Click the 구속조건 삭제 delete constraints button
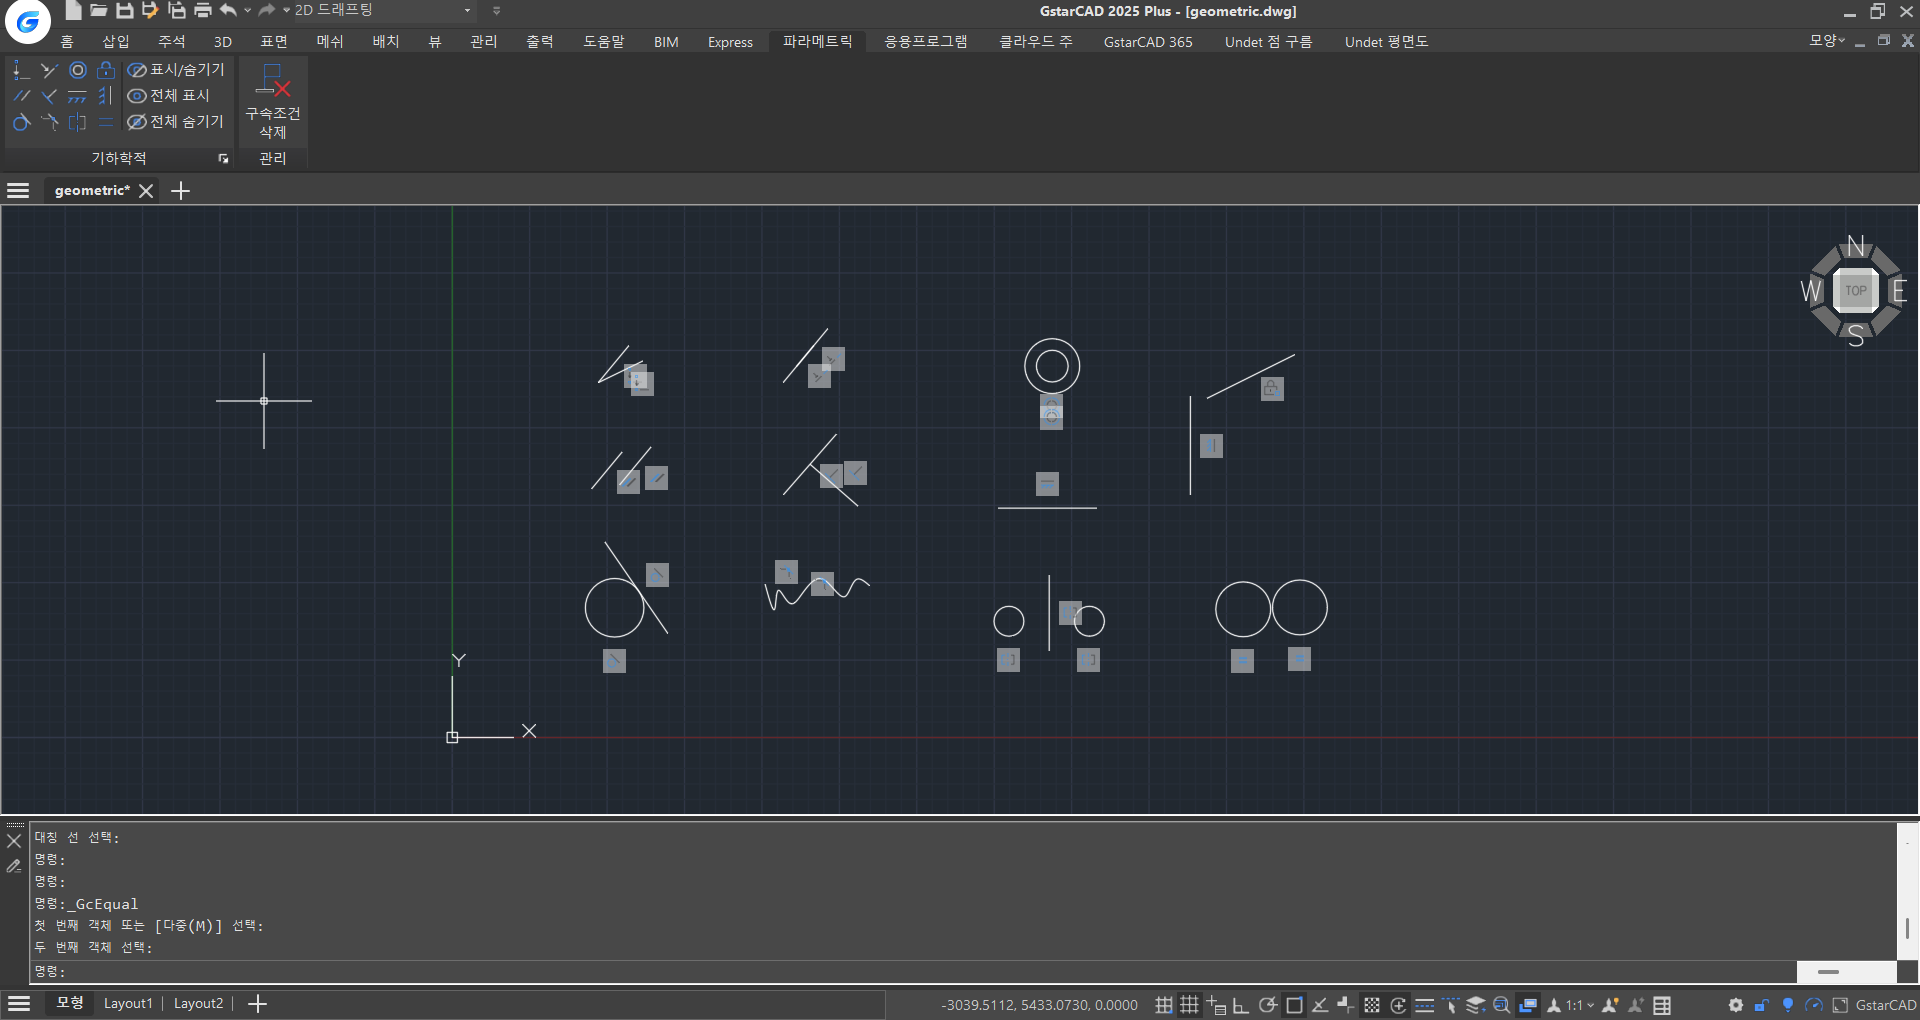 pyautogui.click(x=272, y=102)
